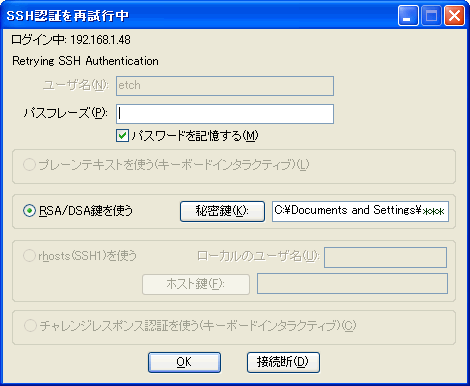This screenshot has width=470, height=386.
Task: Select the rhosts(SSH1)を使う radio option
Action: tap(29, 256)
